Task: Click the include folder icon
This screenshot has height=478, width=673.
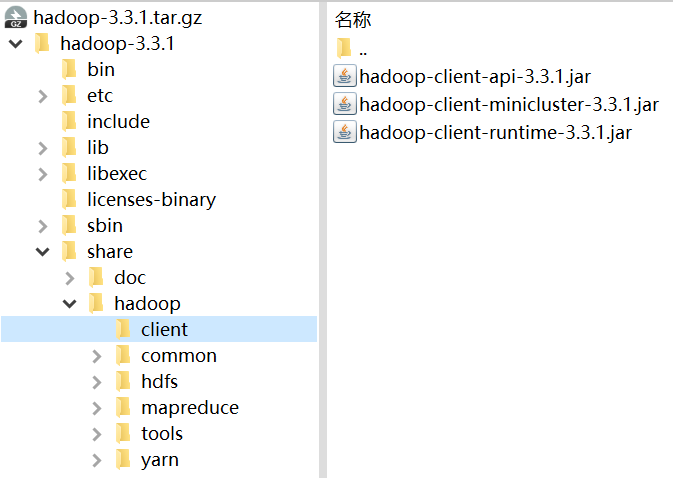Action: click(x=69, y=121)
